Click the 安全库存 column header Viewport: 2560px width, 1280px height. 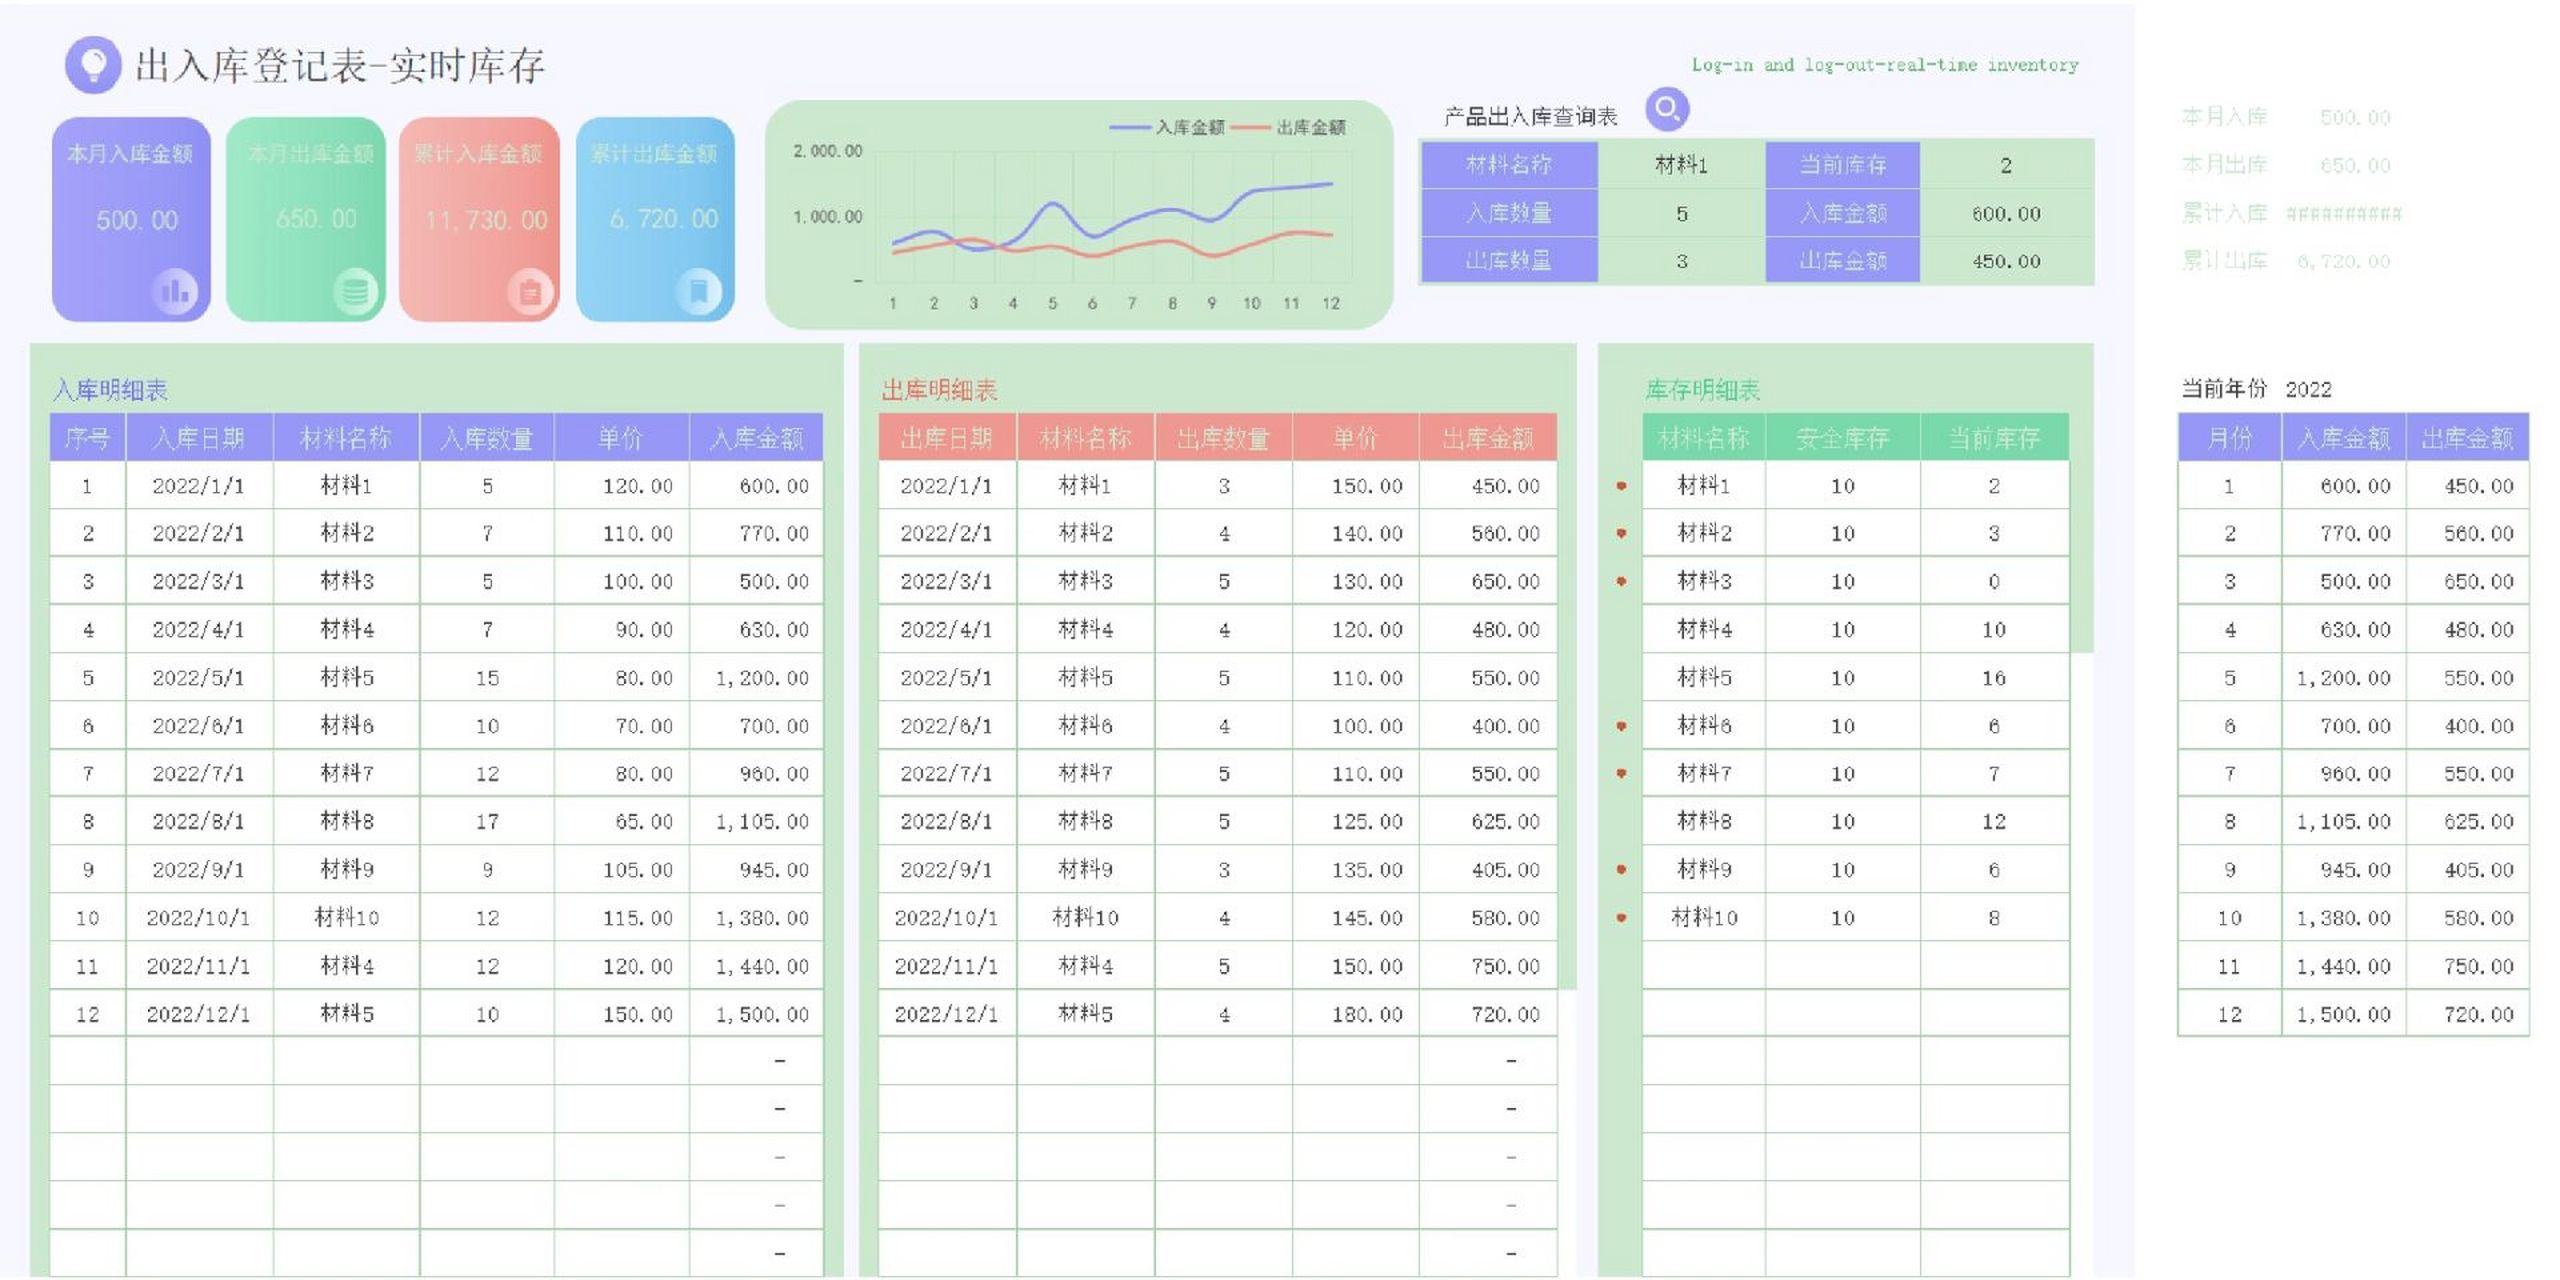pos(1842,438)
